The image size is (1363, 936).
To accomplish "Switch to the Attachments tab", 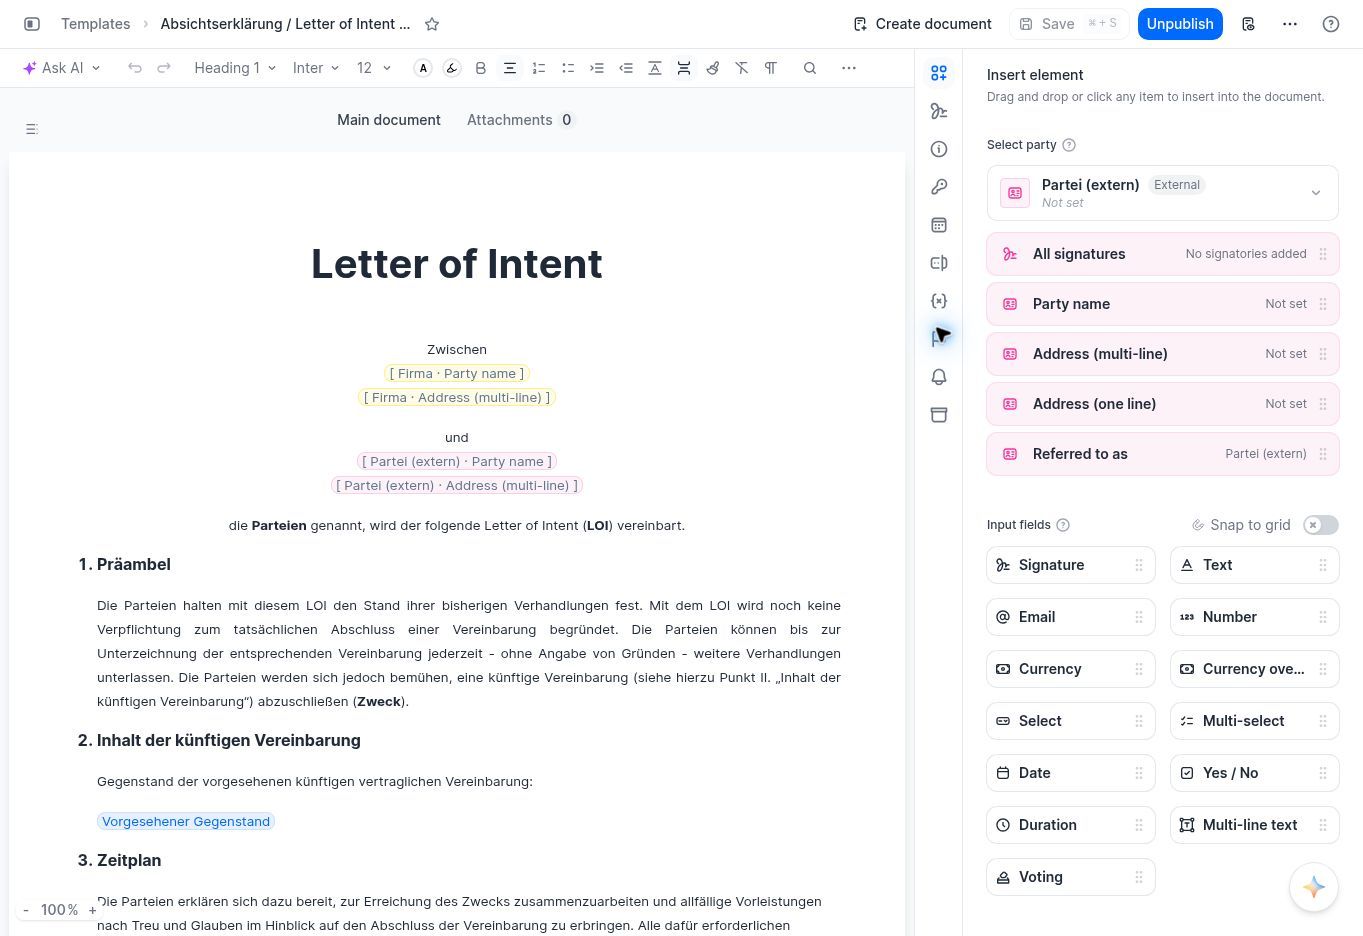I will [520, 120].
